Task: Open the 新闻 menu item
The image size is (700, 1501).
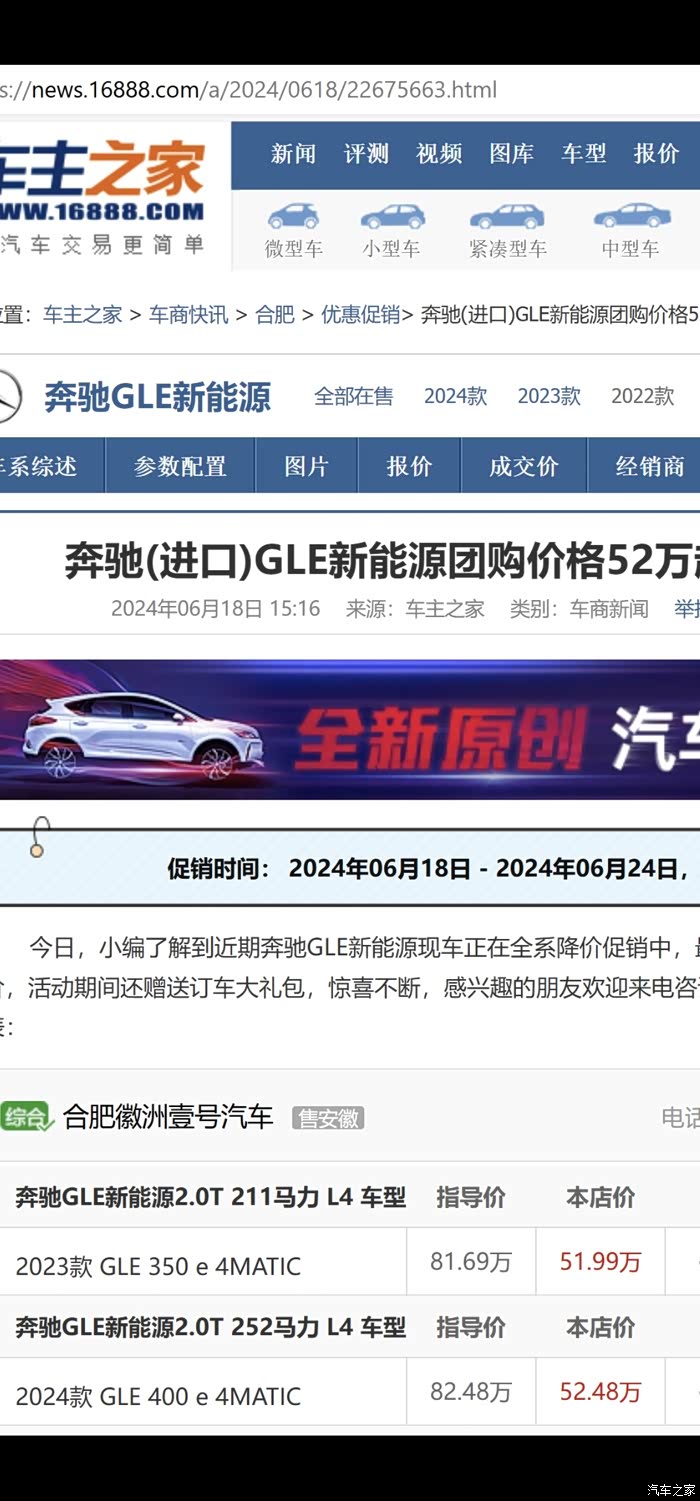Action: [293, 154]
